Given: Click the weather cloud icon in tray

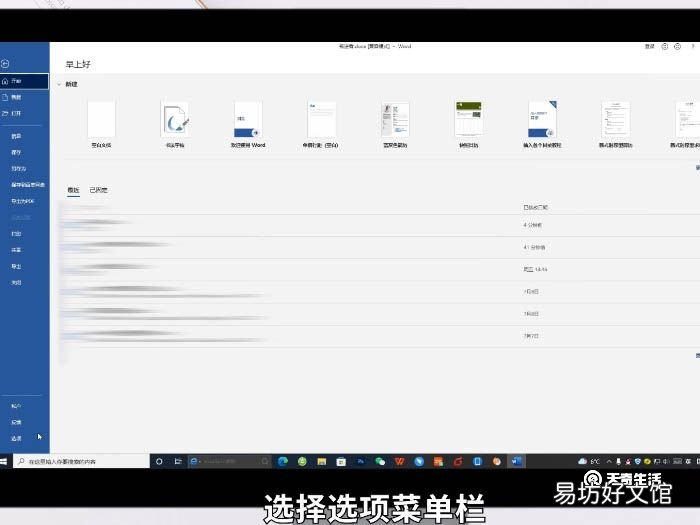Looking at the screenshot, I should (582, 462).
